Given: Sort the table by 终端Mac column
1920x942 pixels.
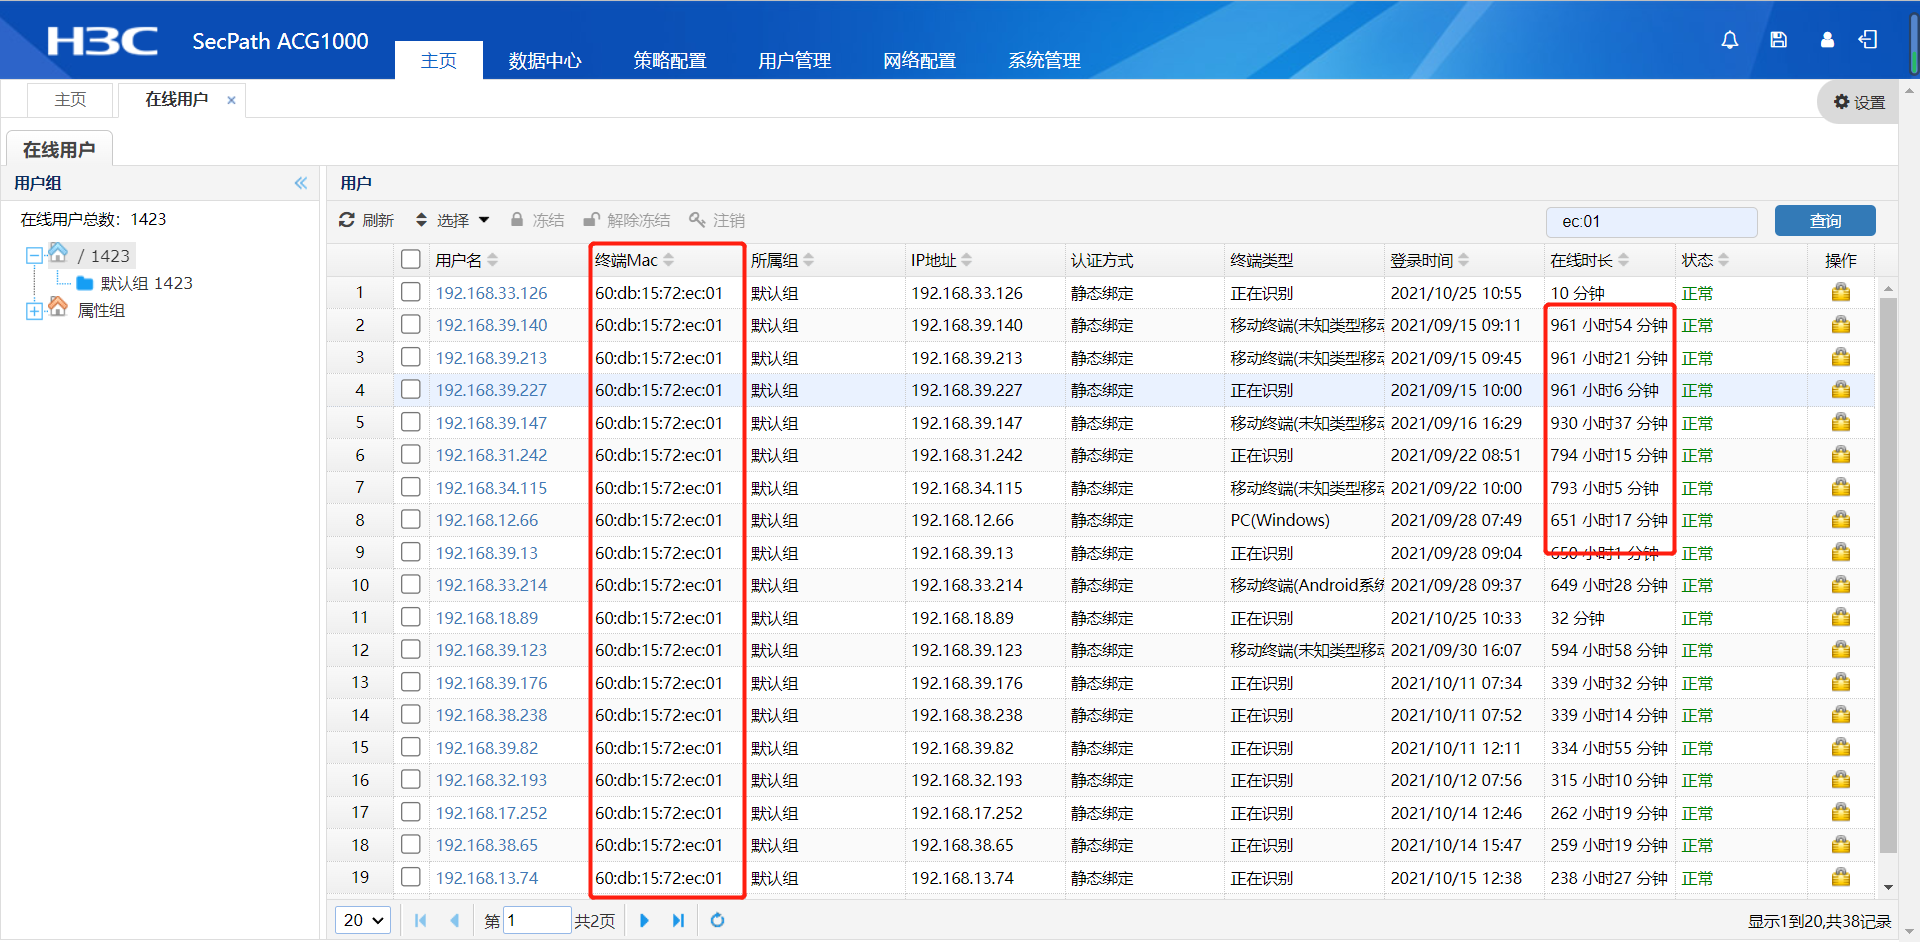Looking at the screenshot, I should coord(634,260).
